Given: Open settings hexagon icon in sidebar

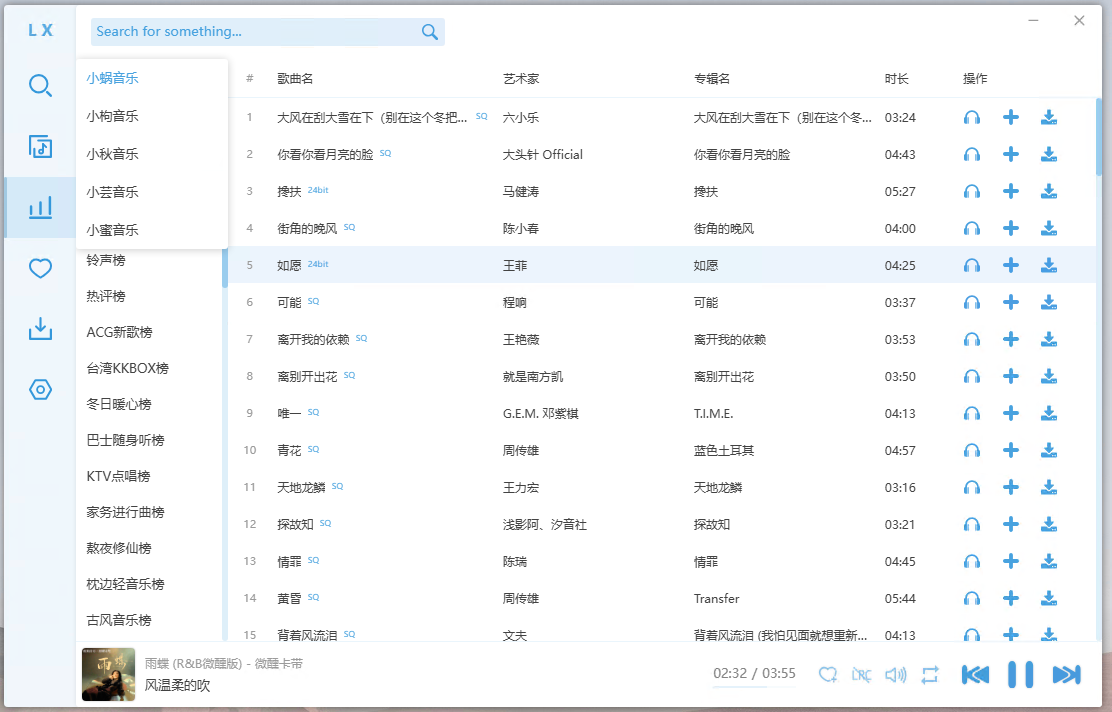Looking at the screenshot, I should [x=40, y=390].
